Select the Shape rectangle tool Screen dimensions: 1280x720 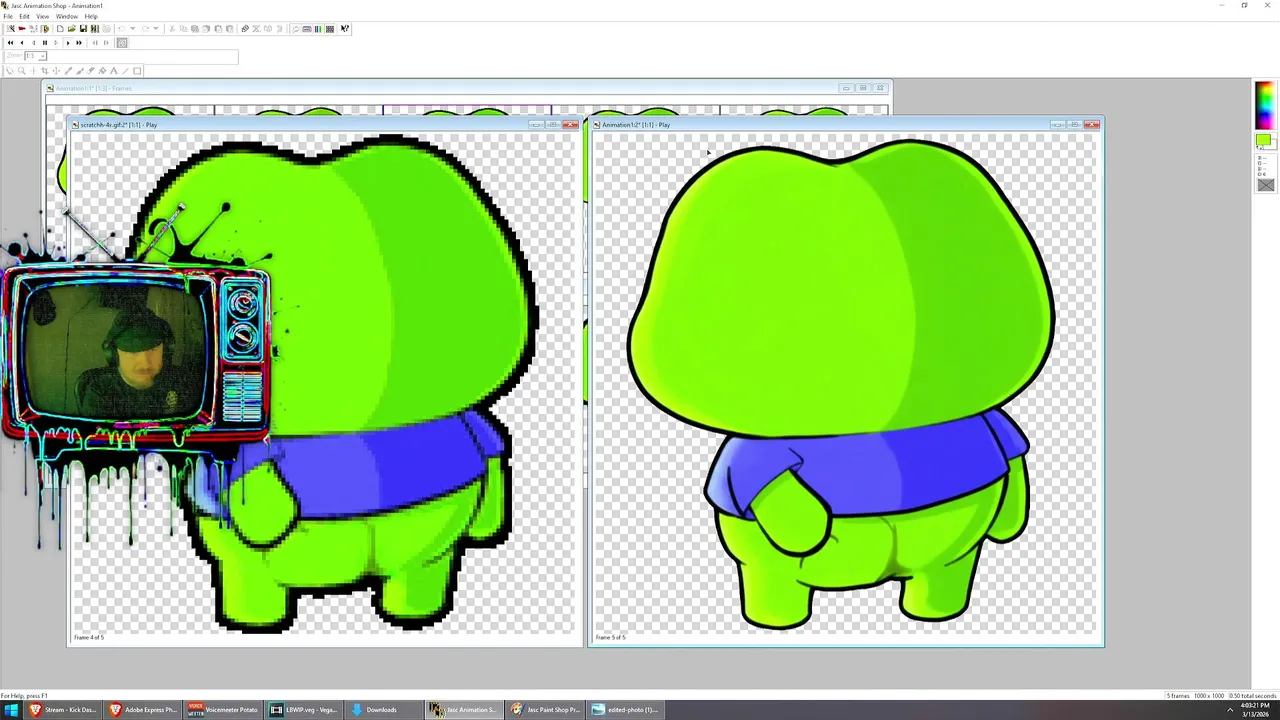click(x=137, y=71)
